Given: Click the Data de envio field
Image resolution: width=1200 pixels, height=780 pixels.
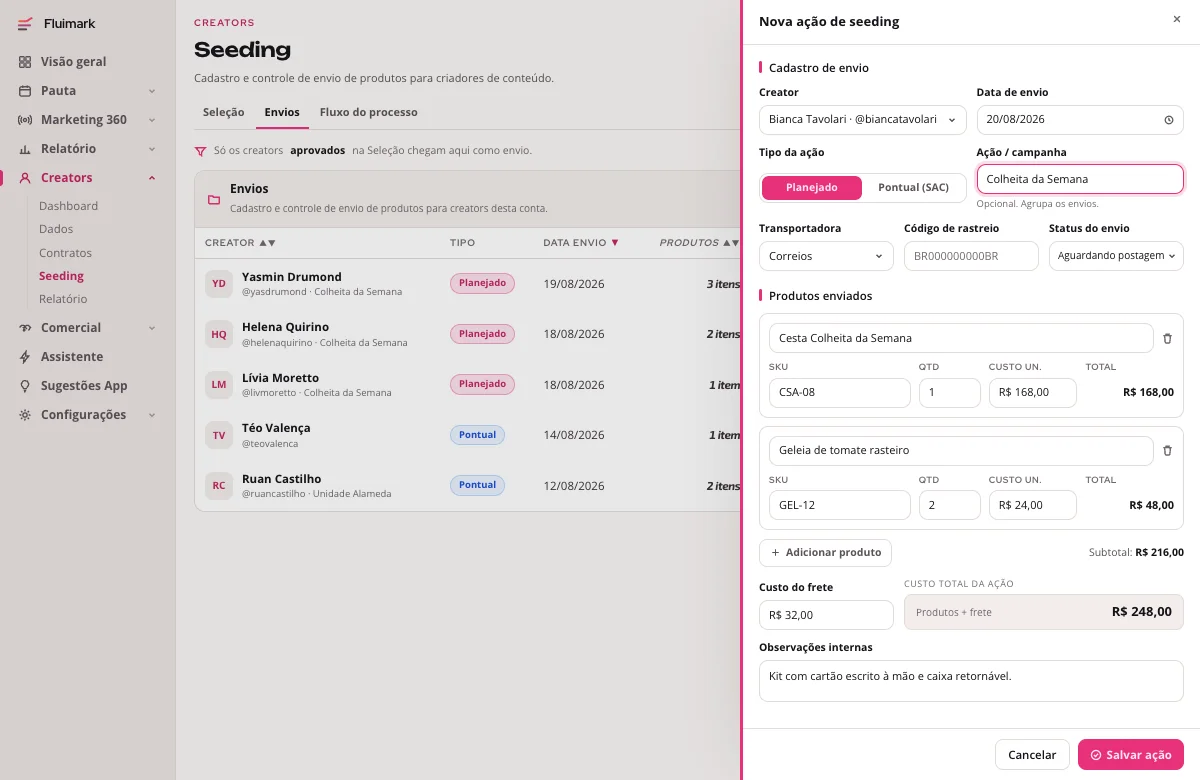Looking at the screenshot, I should pyautogui.click(x=1080, y=120).
